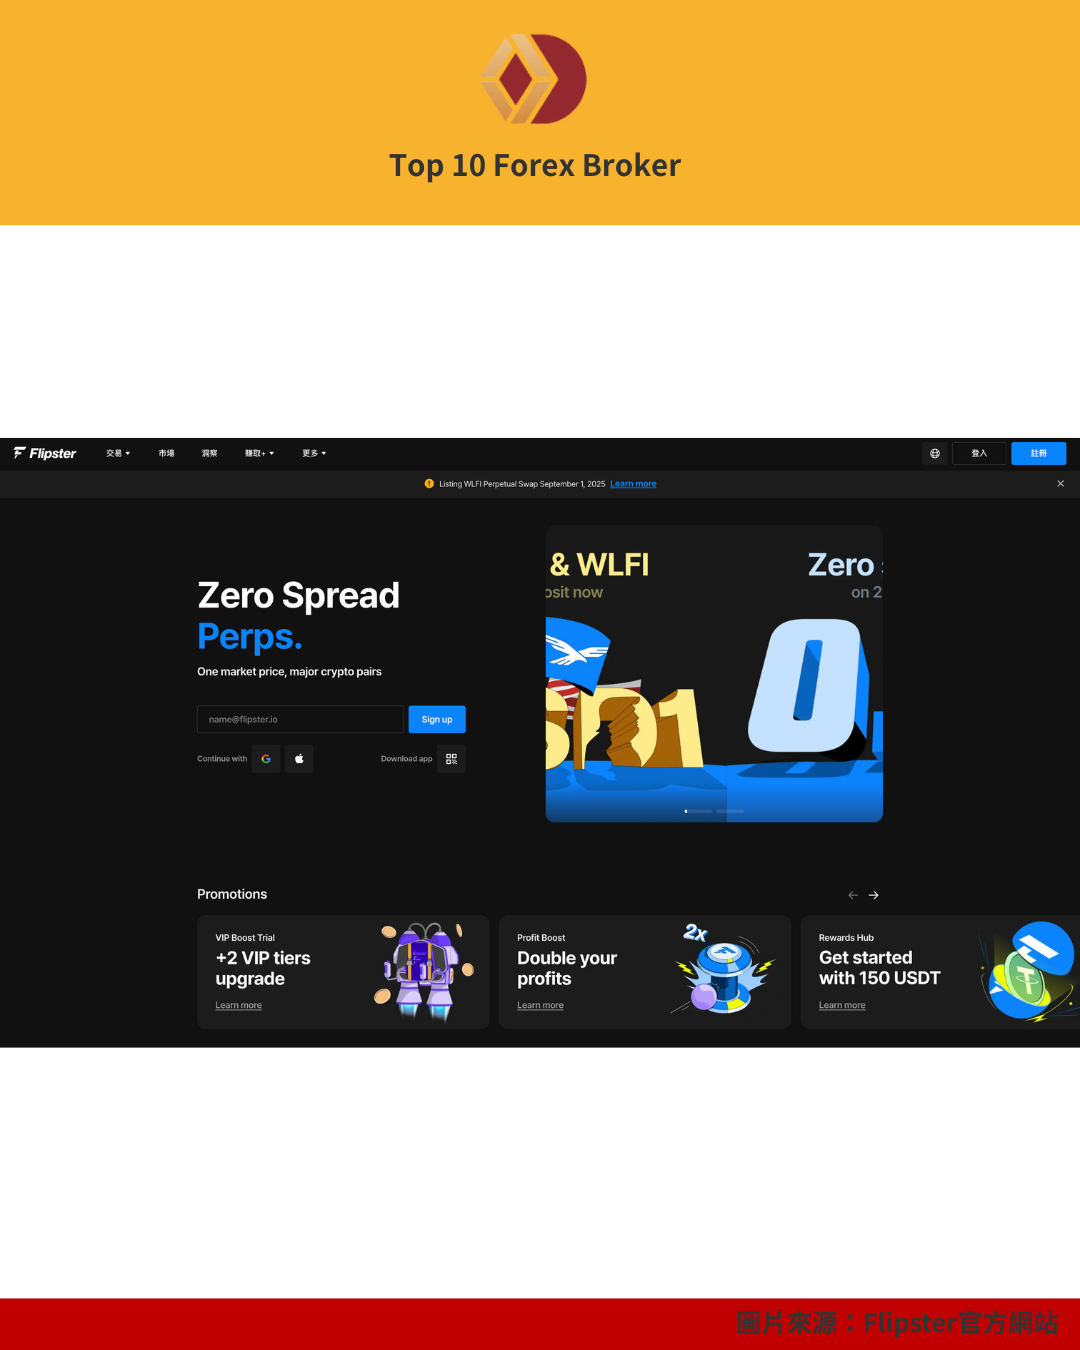Open the Download app QR code icon
This screenshot has height=1350, width=1080.
tap(451, 759)
